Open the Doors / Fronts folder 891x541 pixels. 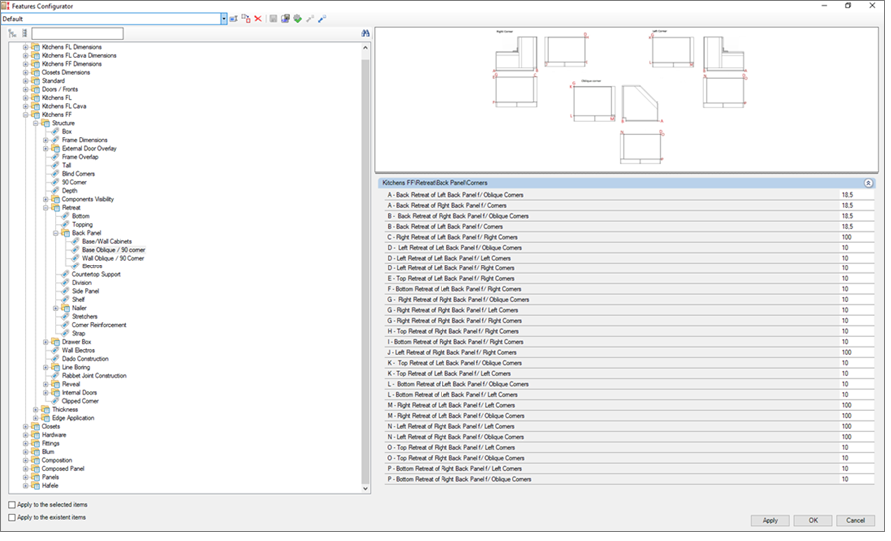point(60,89)
